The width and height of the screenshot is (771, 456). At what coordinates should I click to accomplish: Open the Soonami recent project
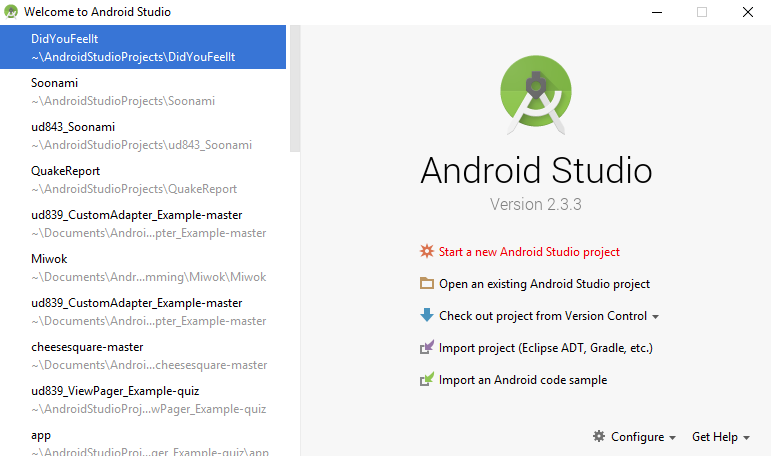click(x=122, y=92)
